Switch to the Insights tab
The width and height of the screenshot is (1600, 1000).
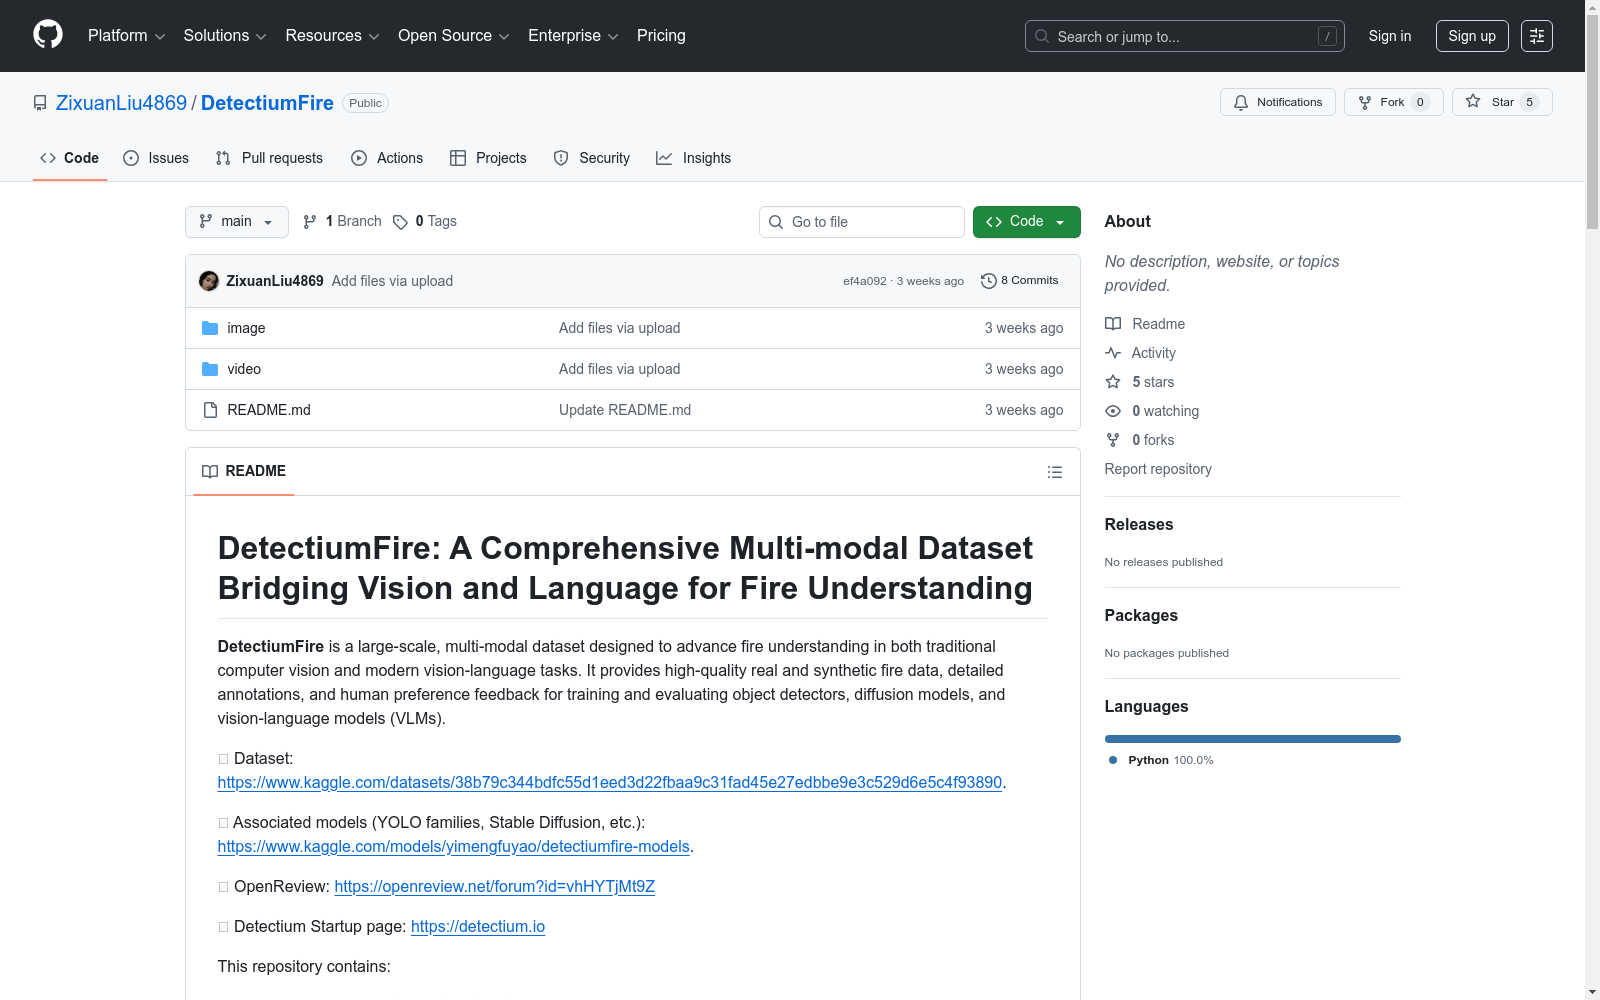(693, 158)
